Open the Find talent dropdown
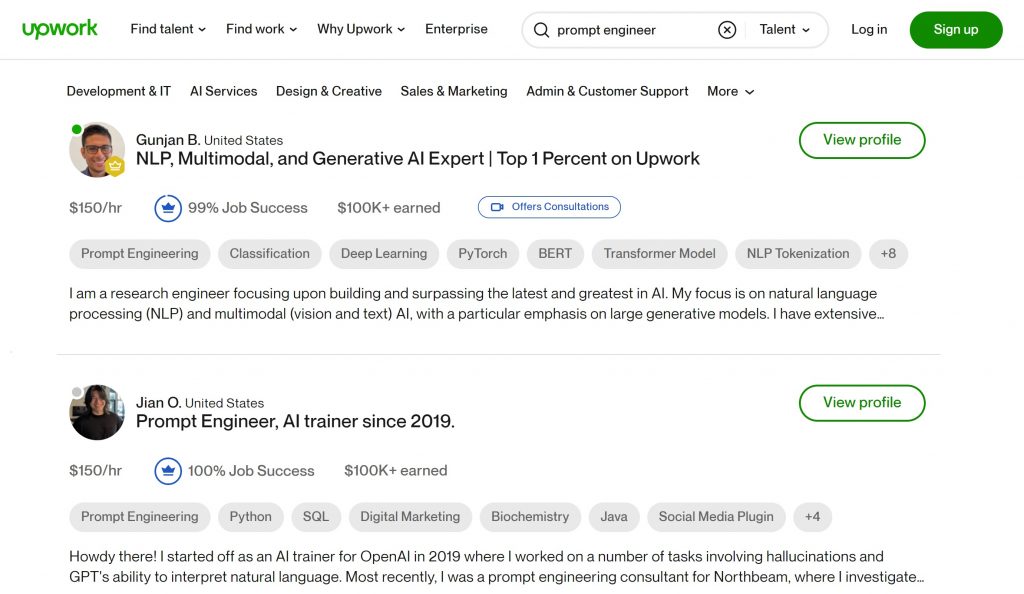 coord(167,29)
